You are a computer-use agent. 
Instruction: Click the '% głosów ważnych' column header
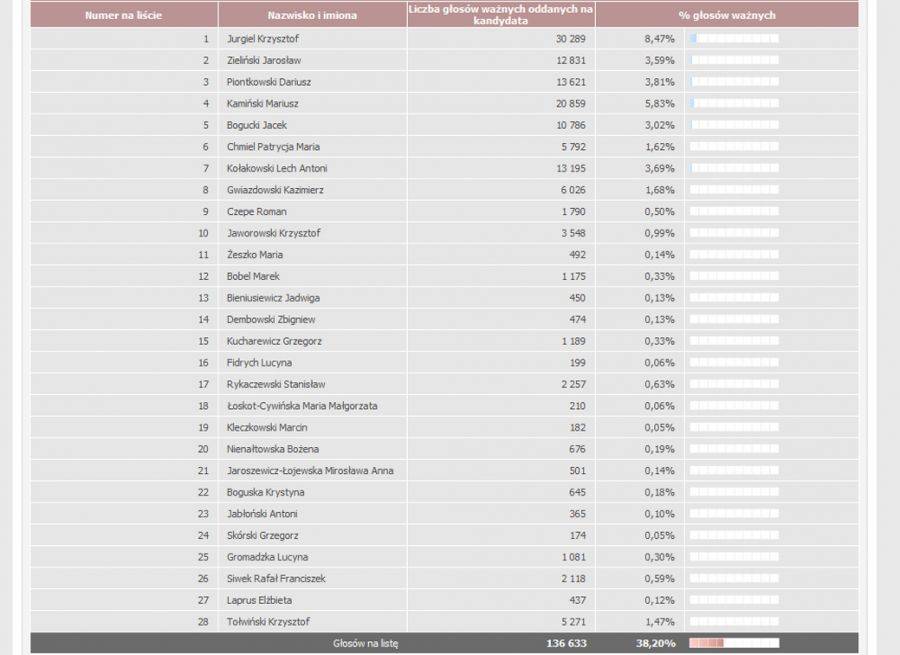point(727,15)
